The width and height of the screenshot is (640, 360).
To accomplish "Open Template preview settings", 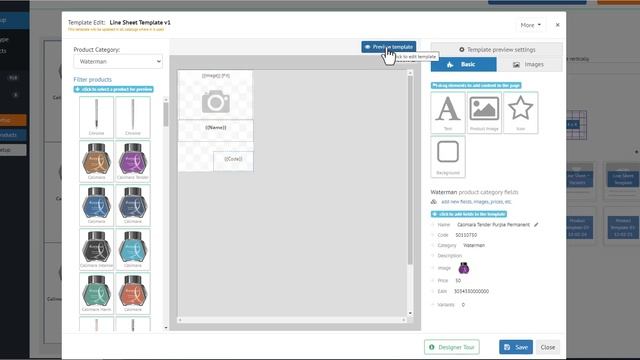I will (497, 49).
